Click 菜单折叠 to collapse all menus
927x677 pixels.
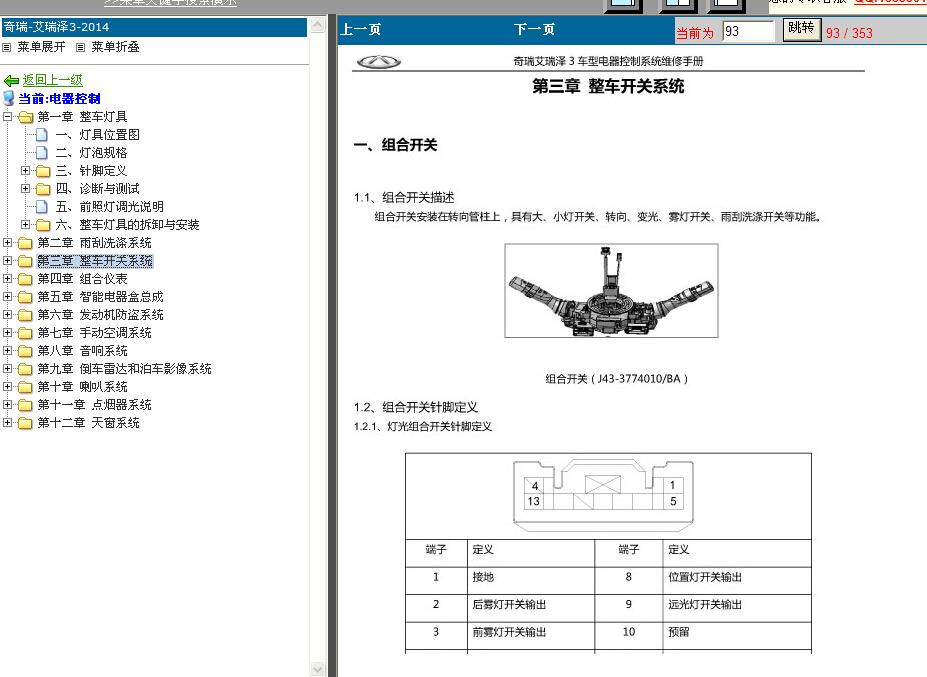point(115,47)
